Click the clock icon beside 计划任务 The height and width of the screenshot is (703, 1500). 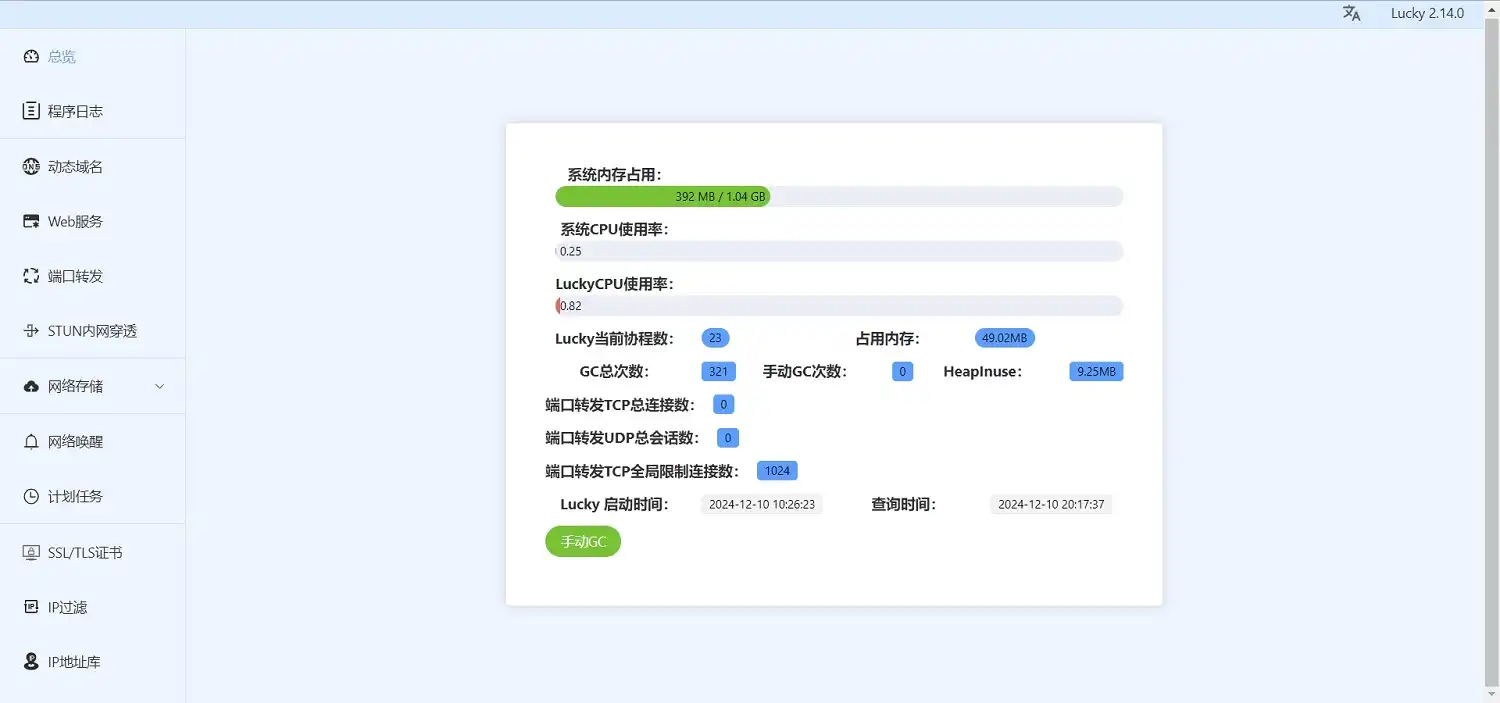click(x=31, y=496)
